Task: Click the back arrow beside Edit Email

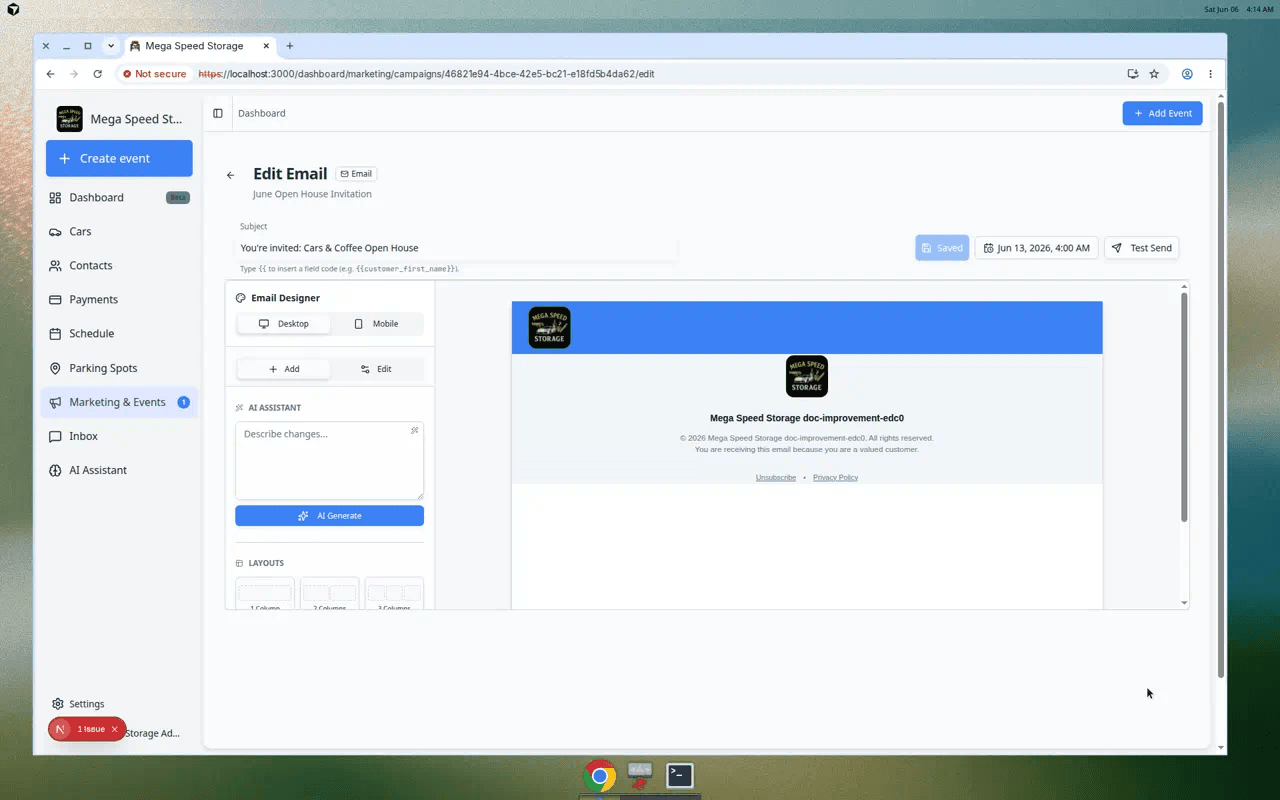Action: (x=231, y=175)
